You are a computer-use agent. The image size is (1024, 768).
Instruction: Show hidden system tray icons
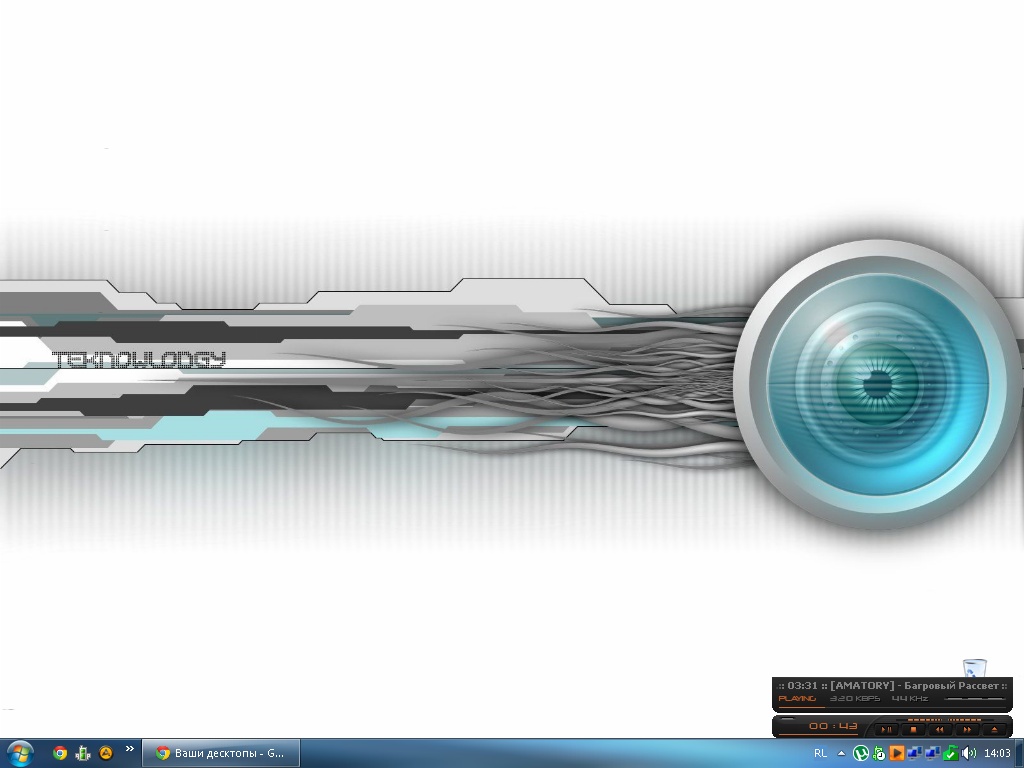point(841,753)
